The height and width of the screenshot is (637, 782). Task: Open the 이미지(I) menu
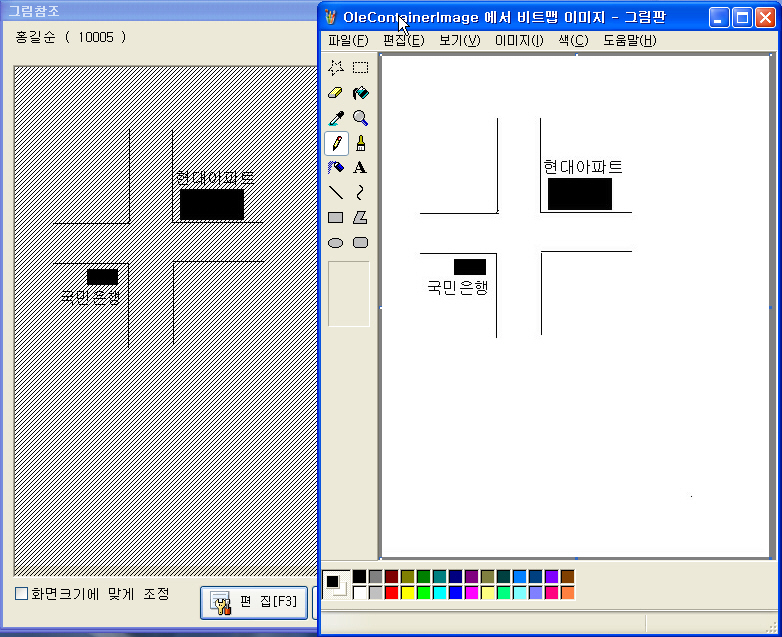pos(519,40)
